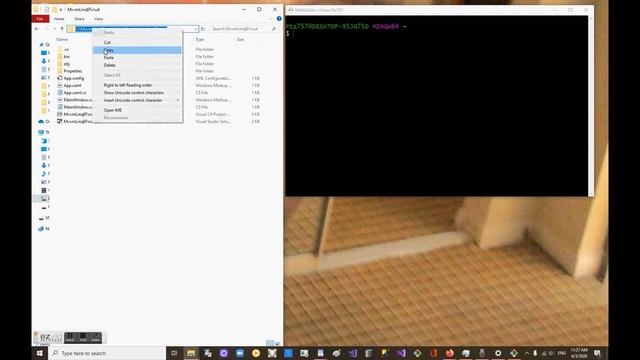Expand the Explorer ribbon chevron
Image resolution: width=640 pixels, height=360 pixels.
pyautogui.click(x=272, y=19)
